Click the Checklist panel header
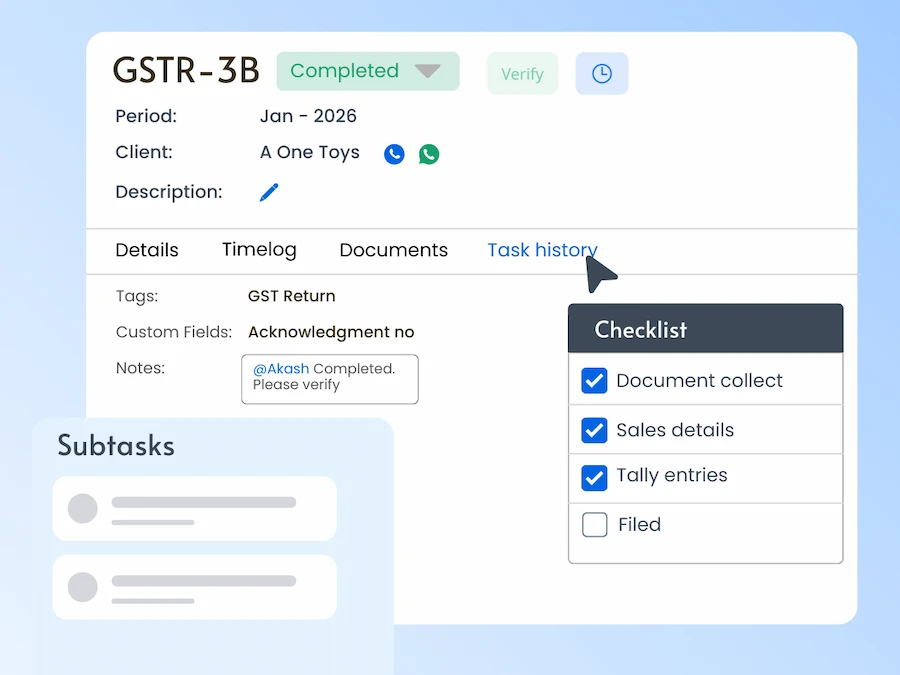 pyautogui.click(x=705, y=329)
